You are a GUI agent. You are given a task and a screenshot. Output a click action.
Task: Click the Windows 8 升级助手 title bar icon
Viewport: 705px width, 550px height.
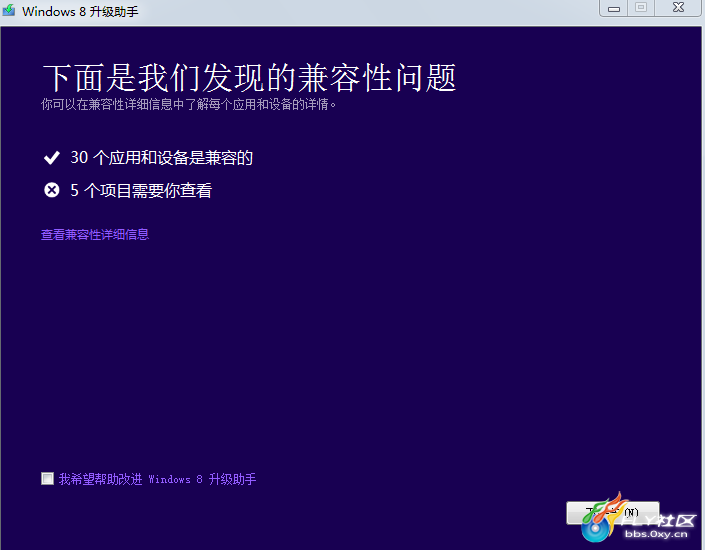coord(9,10)
